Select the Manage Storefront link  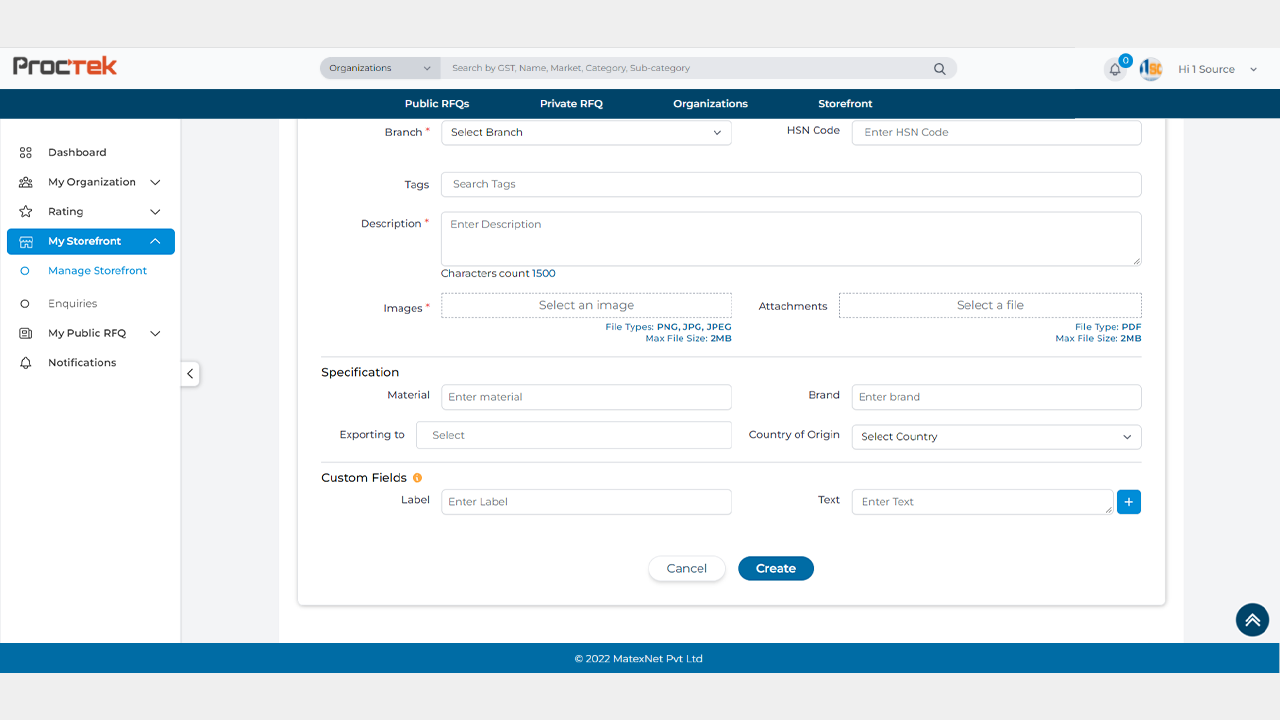click(97, 271)
